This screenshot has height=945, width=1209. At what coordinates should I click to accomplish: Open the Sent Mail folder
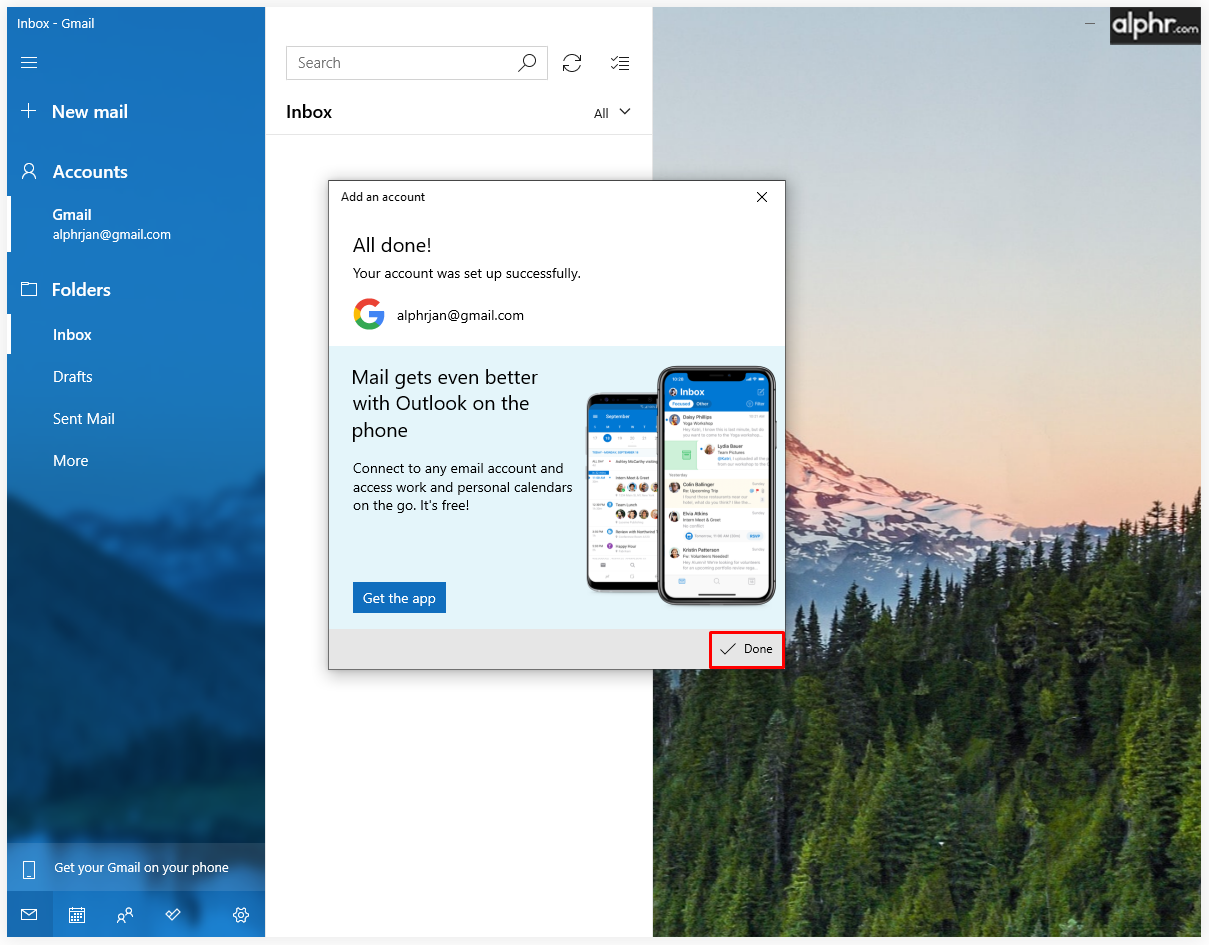click(83, 419)
